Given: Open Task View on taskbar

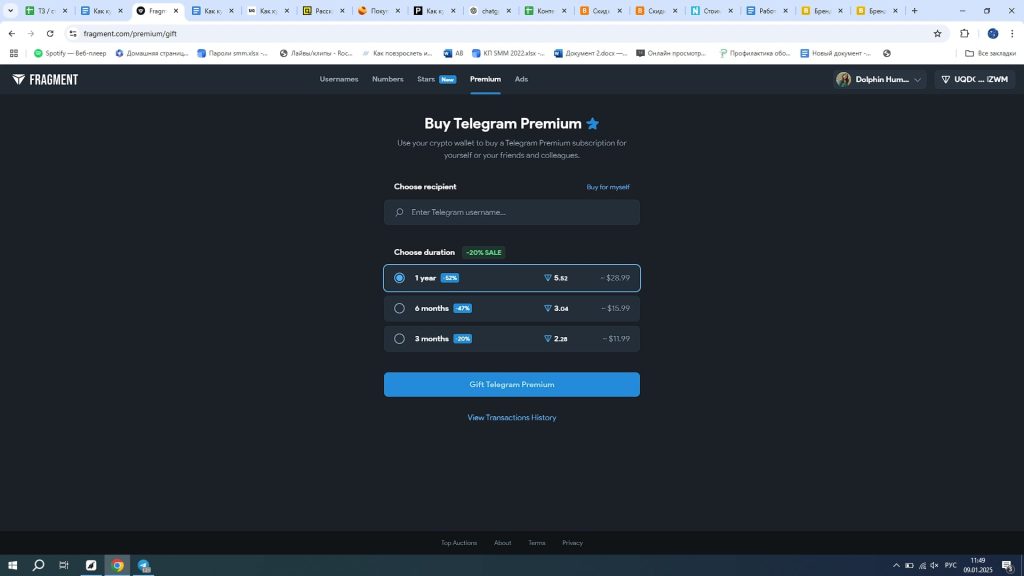Looking at the screenshot, I should coord(64,566).
